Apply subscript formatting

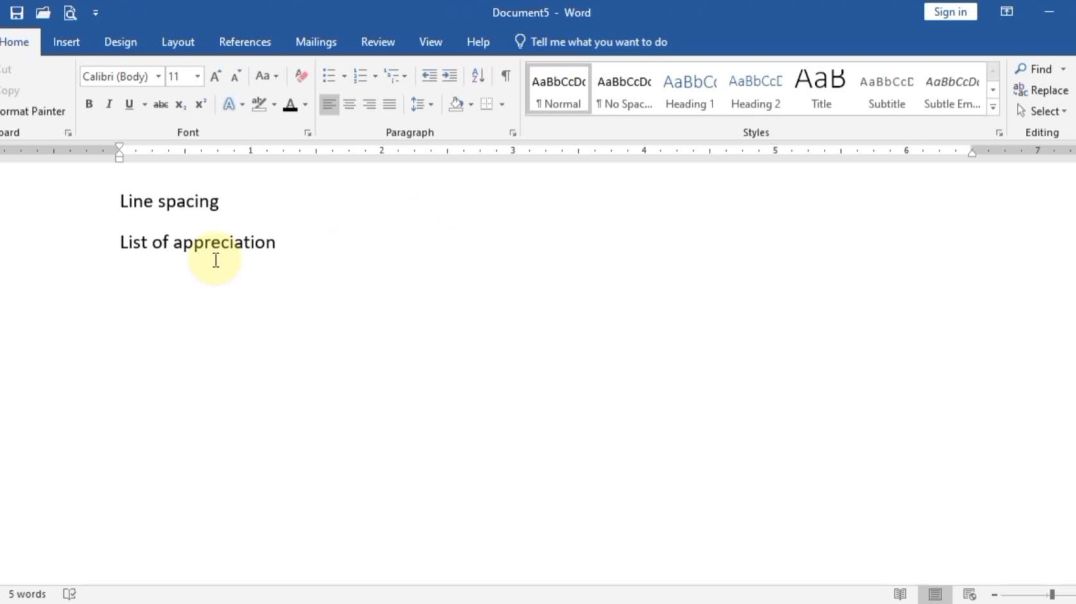[x=181, y=104]
